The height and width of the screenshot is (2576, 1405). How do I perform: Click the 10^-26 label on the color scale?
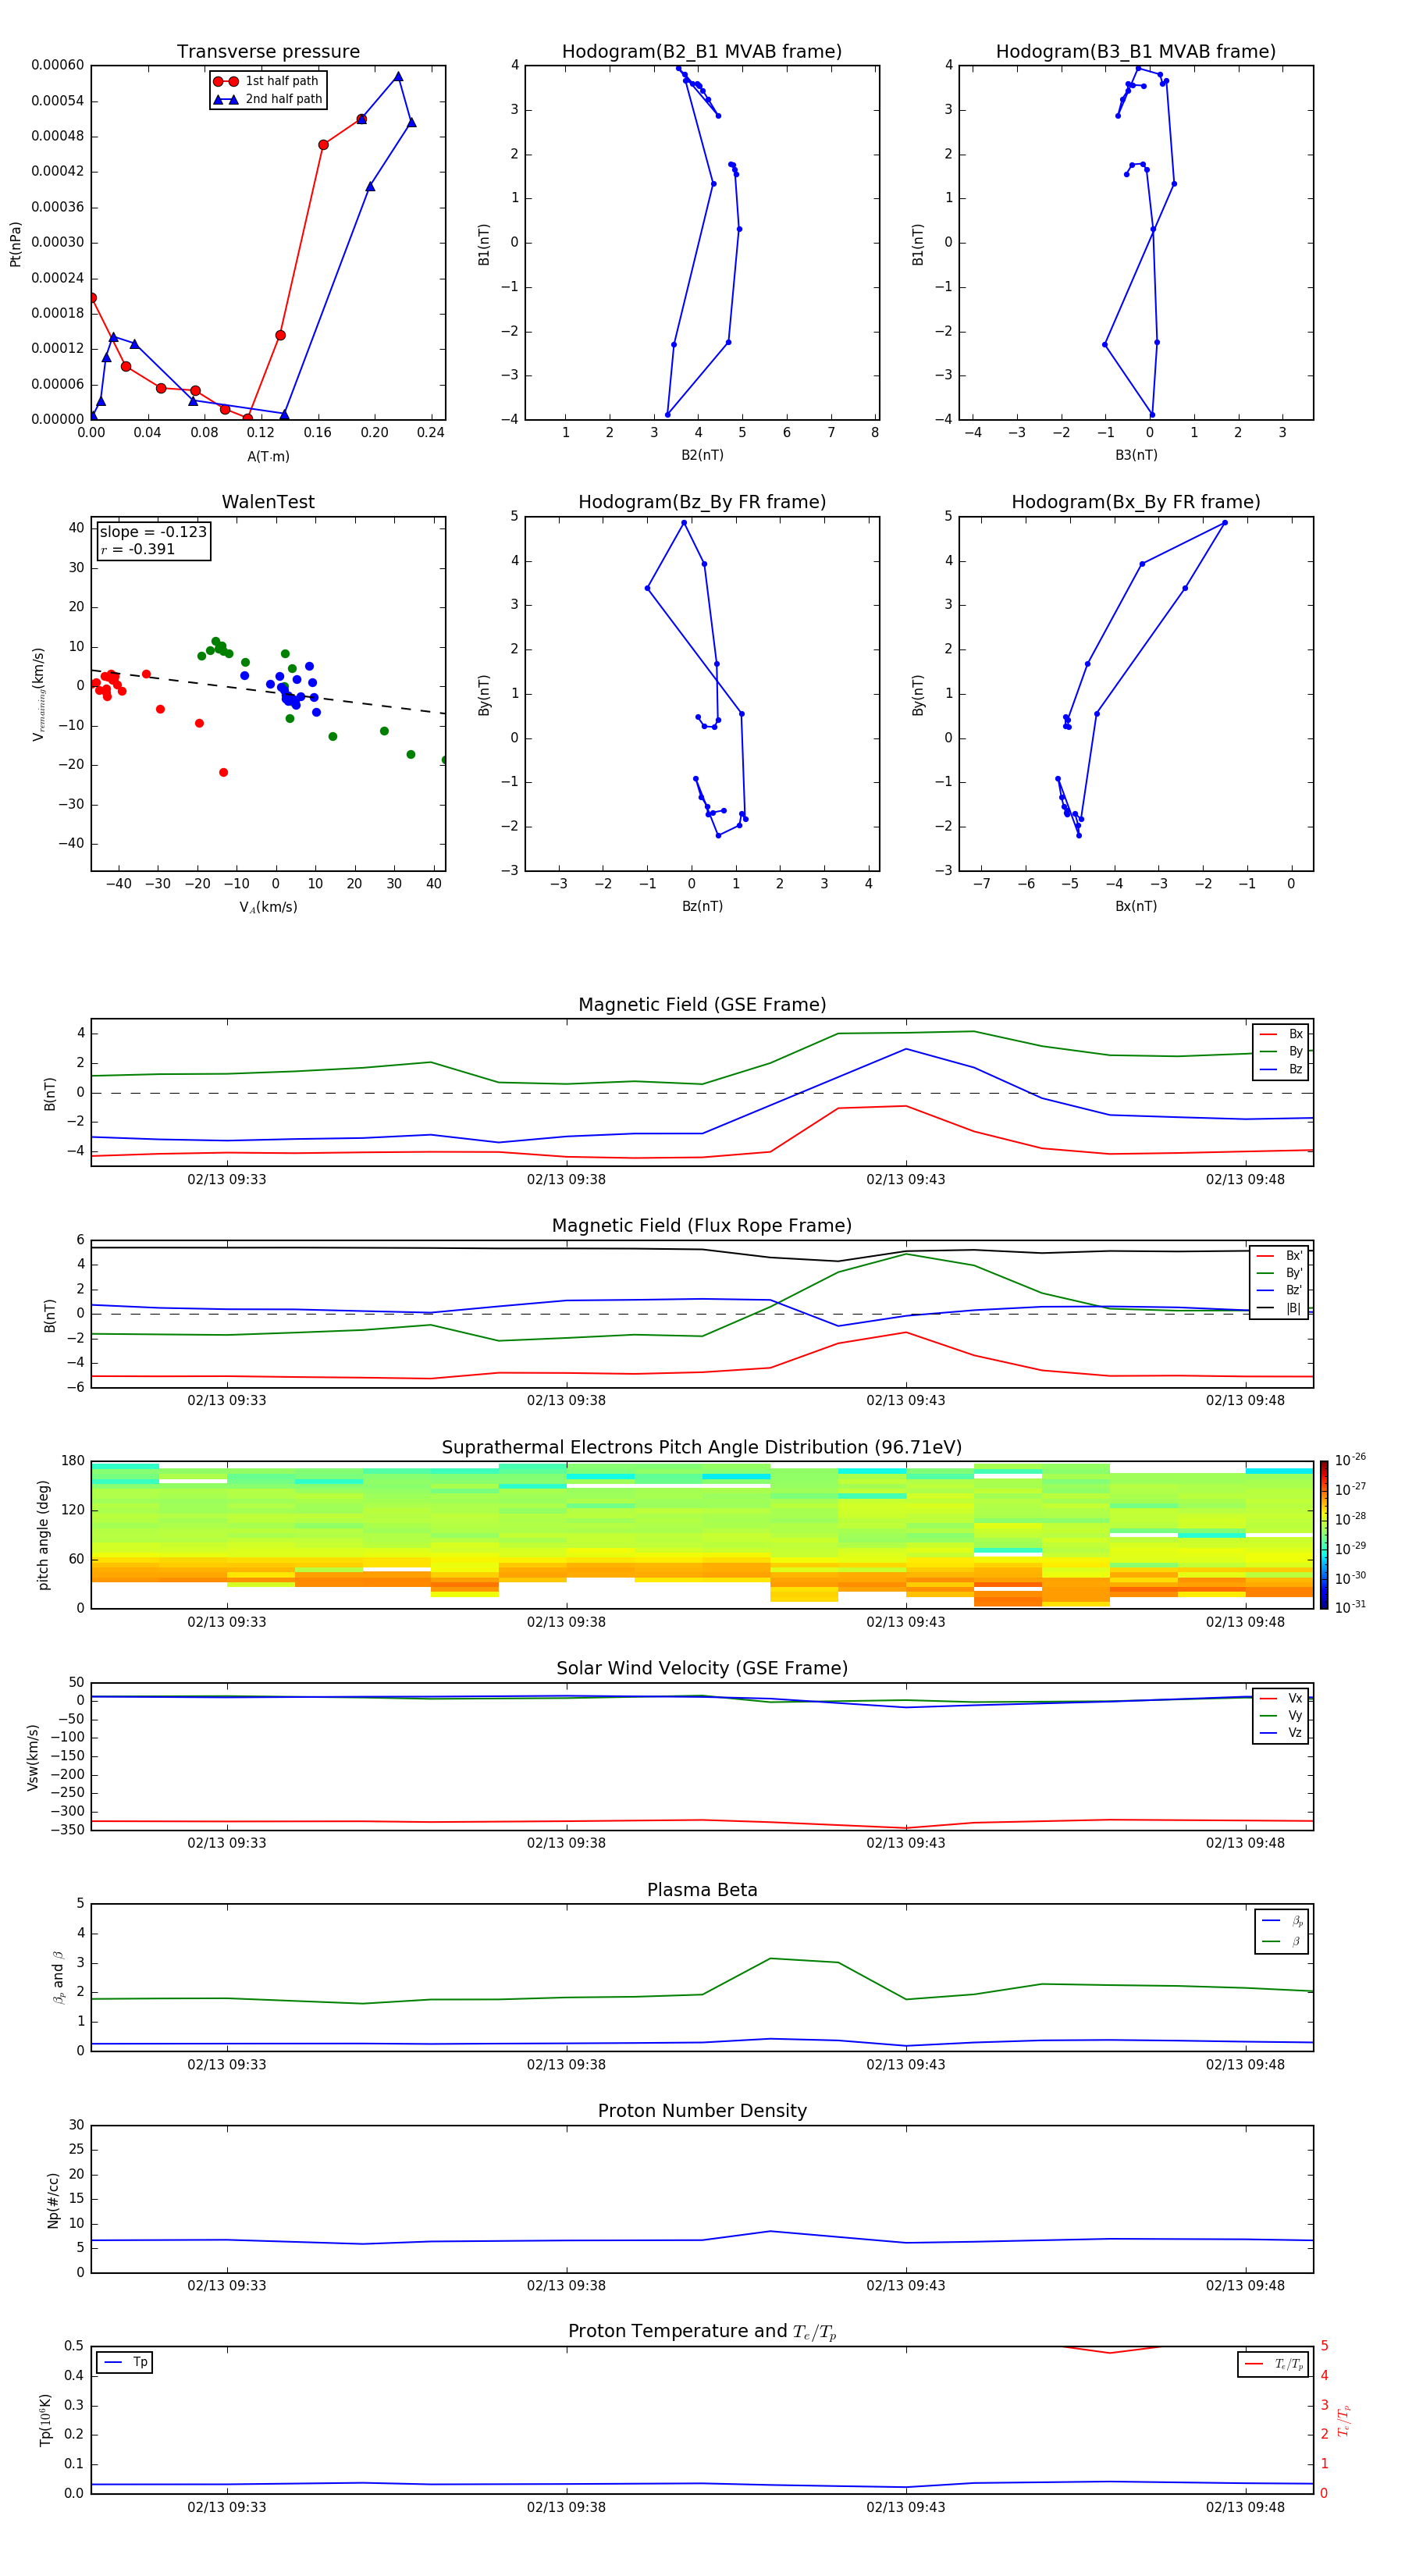pyautogui.click(x=1350, y=1460)
